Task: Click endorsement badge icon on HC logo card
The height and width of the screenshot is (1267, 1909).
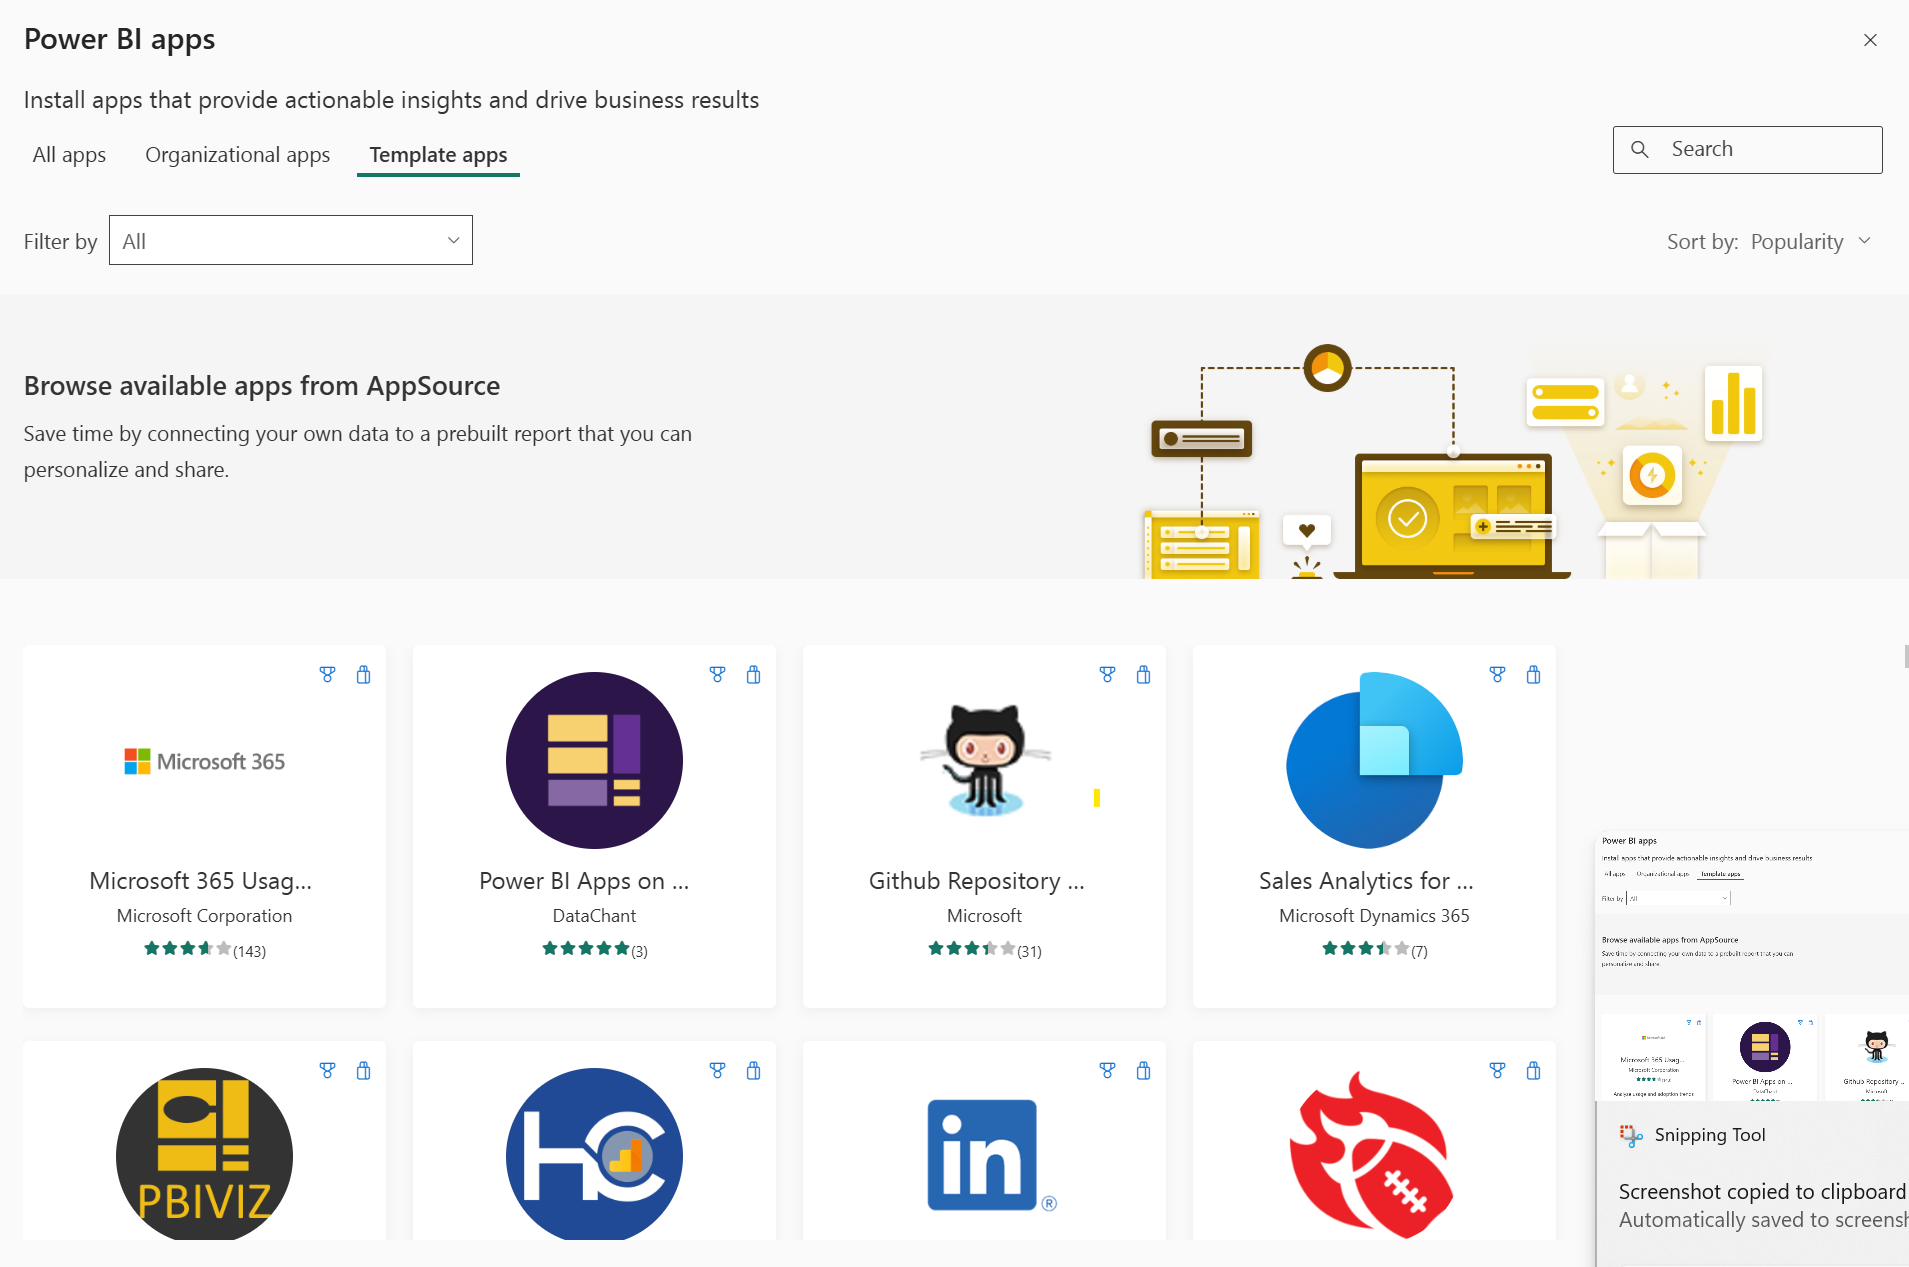Action: coord(717,1071)
